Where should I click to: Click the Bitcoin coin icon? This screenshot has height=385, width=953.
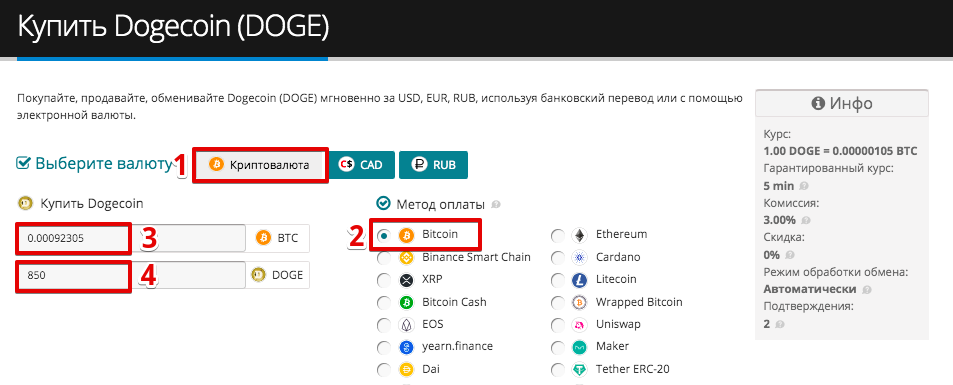pos(406,235)
